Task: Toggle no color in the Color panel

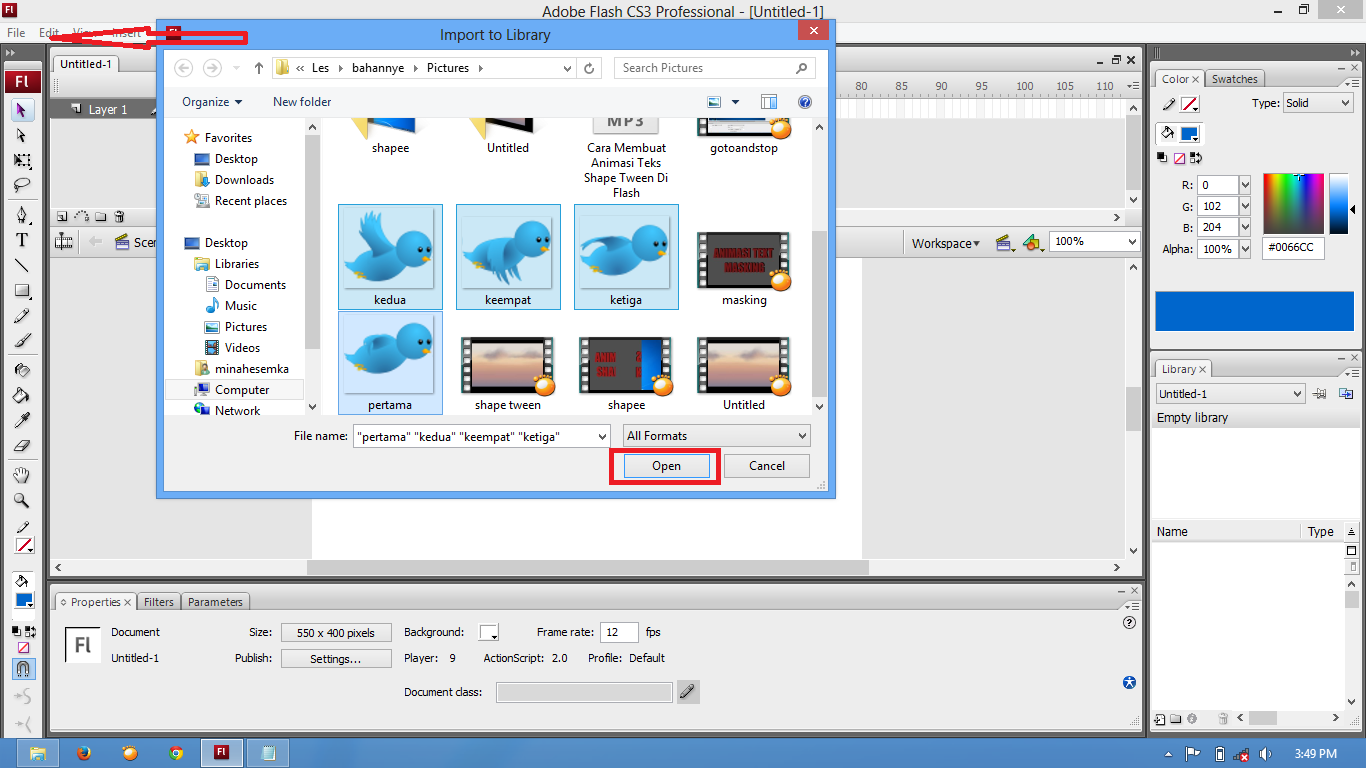Action: pyautogui.click(x=1179, y=158)
